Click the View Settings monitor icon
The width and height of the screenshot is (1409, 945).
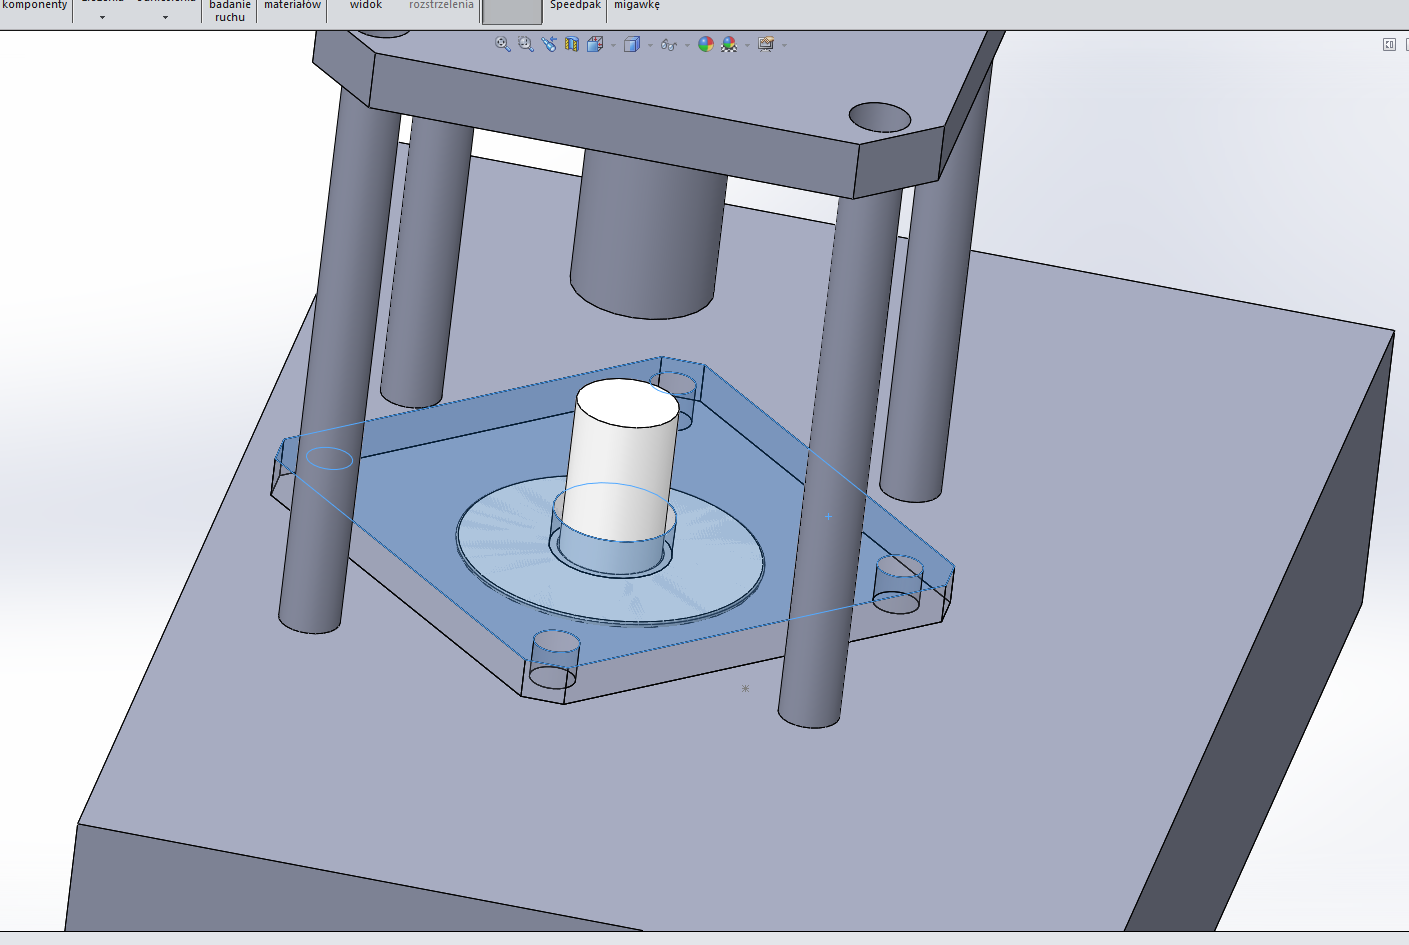pyautogui.click(x=766, y=44)
